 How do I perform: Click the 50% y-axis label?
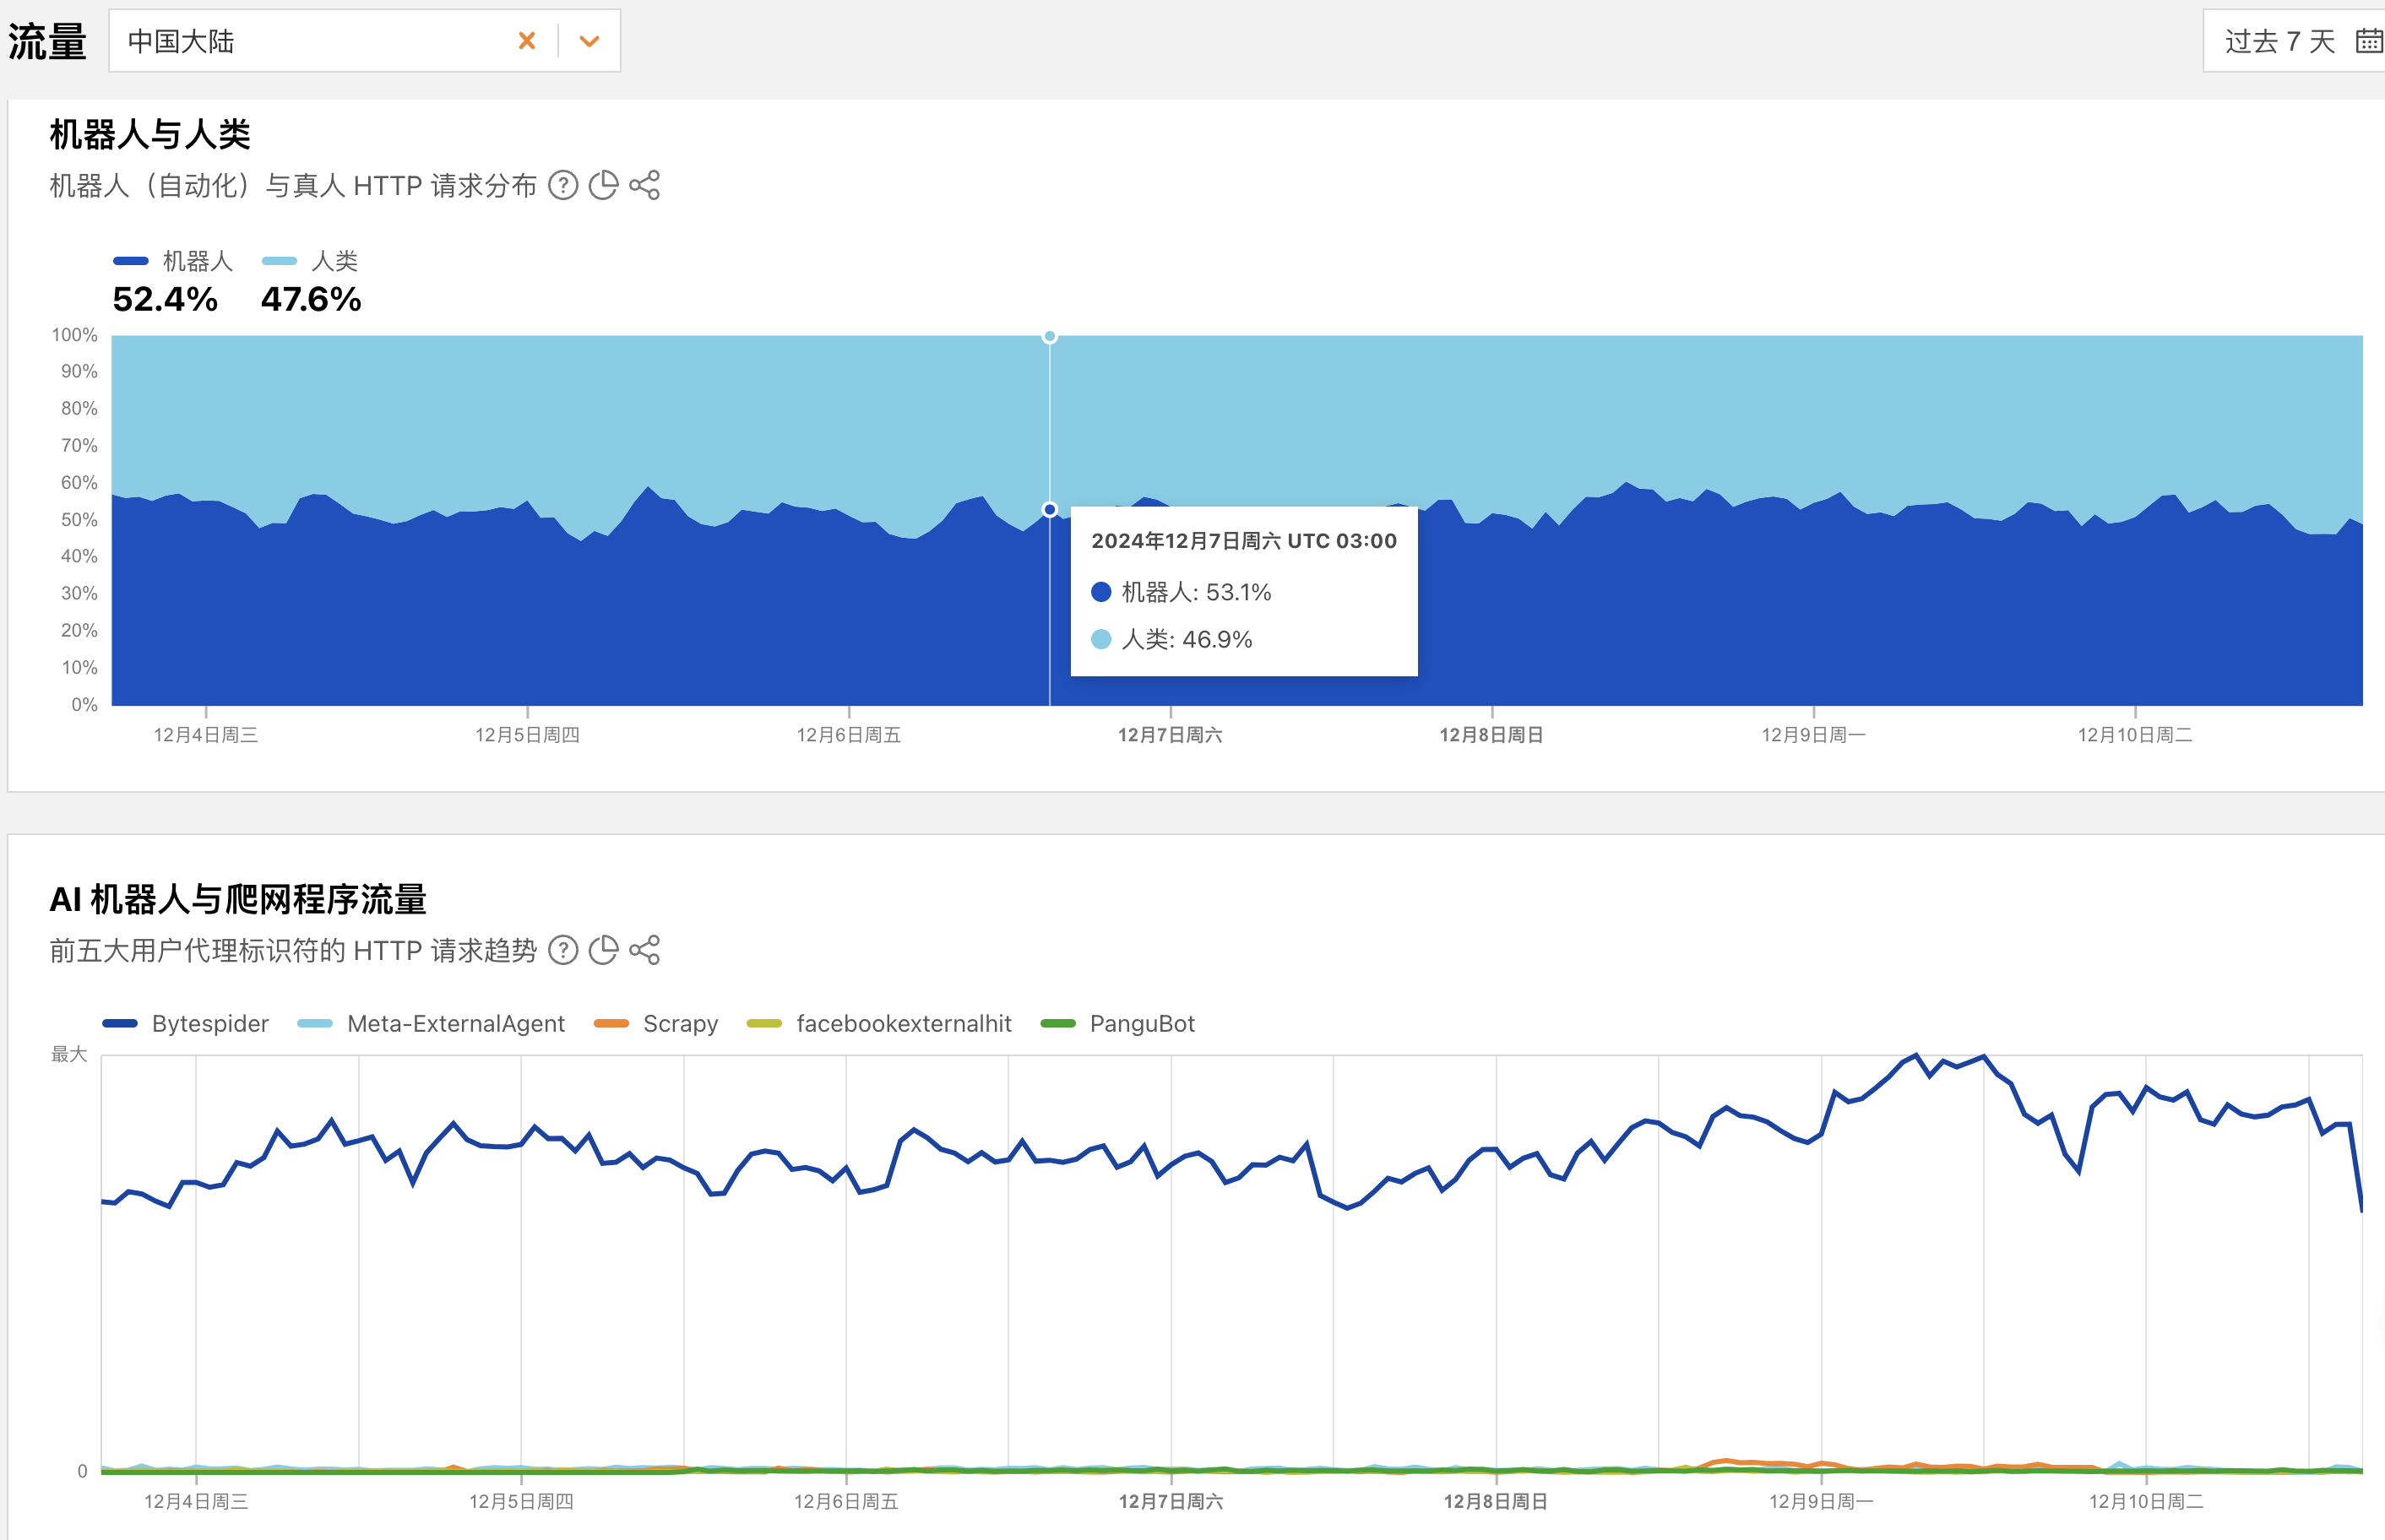coord(79,520)
